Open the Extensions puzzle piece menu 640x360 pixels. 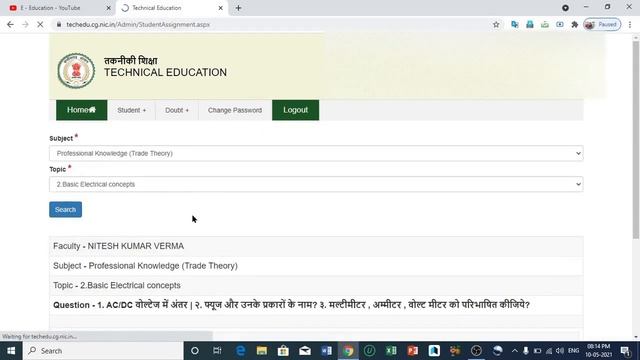pyautogui.click(x=575, y=24)
